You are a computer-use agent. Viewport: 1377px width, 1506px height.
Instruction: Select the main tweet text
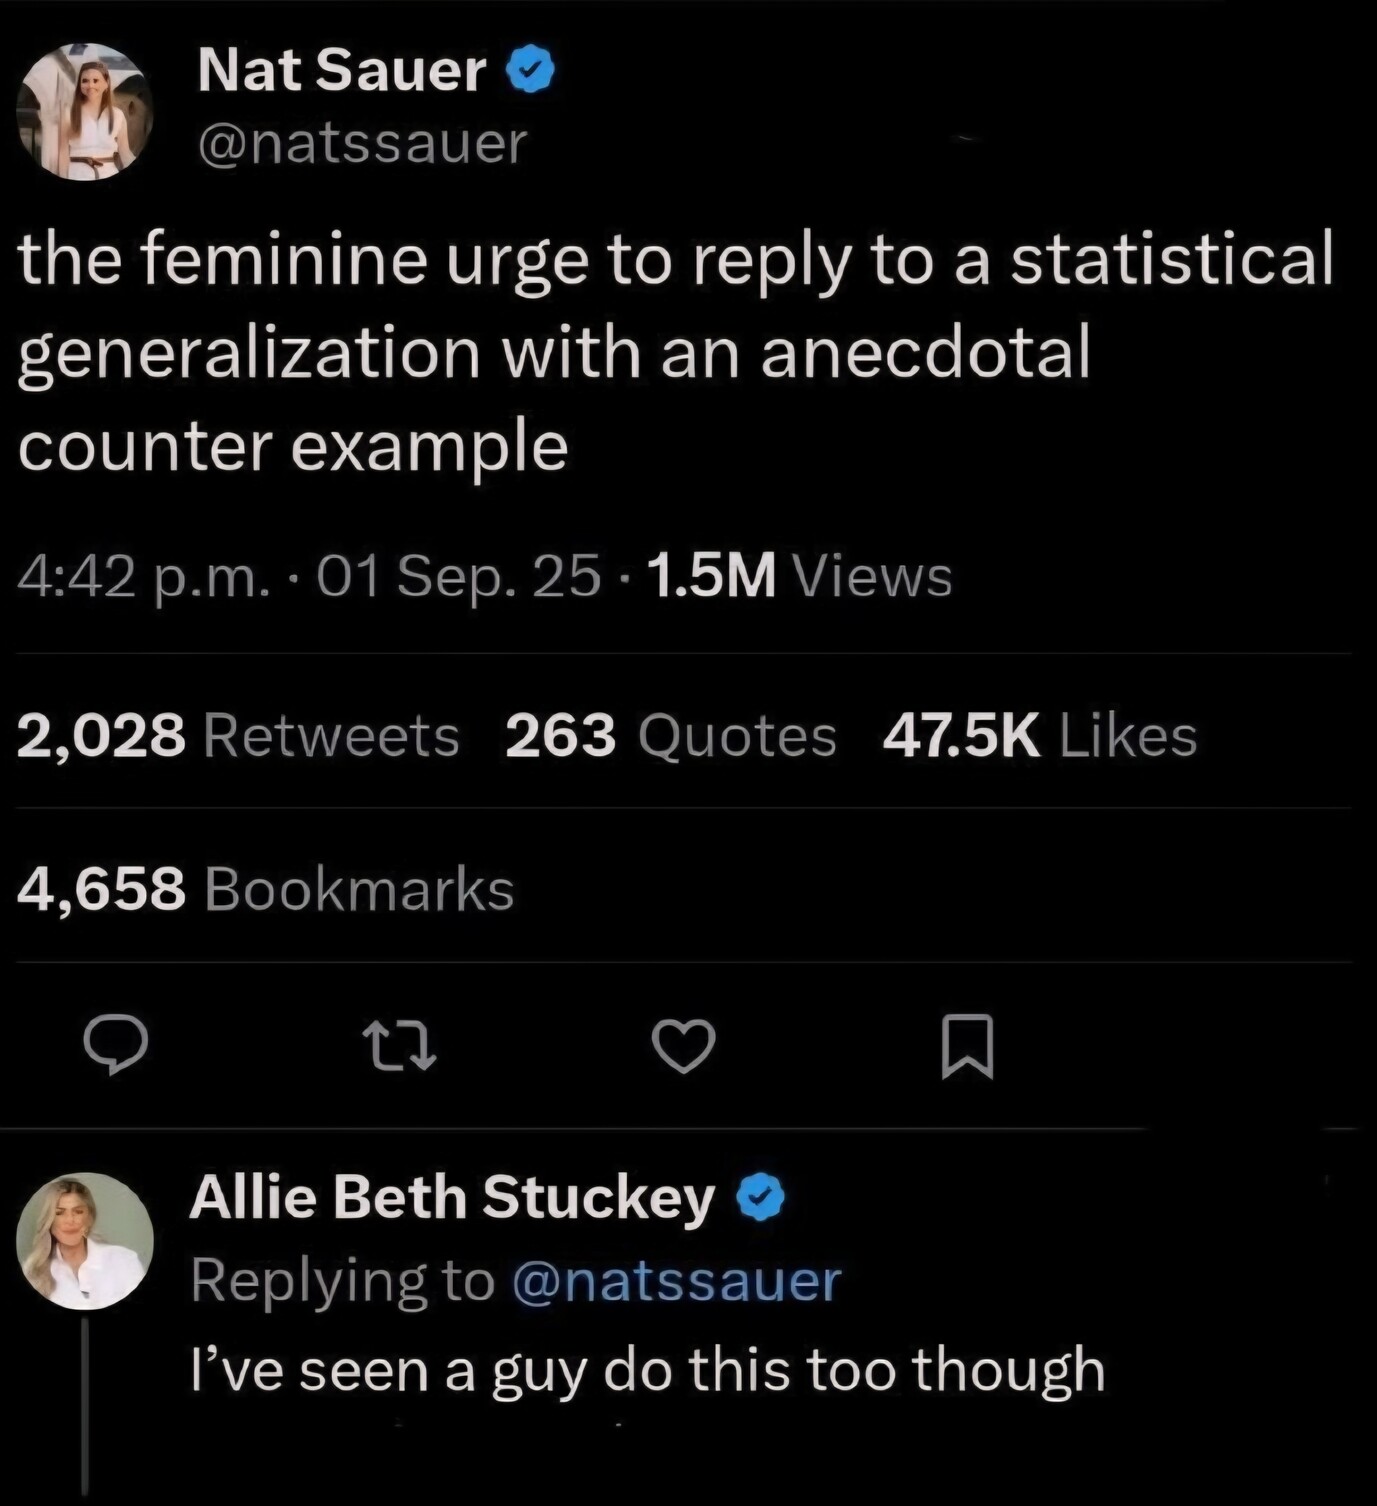click(x=676, y=350)
